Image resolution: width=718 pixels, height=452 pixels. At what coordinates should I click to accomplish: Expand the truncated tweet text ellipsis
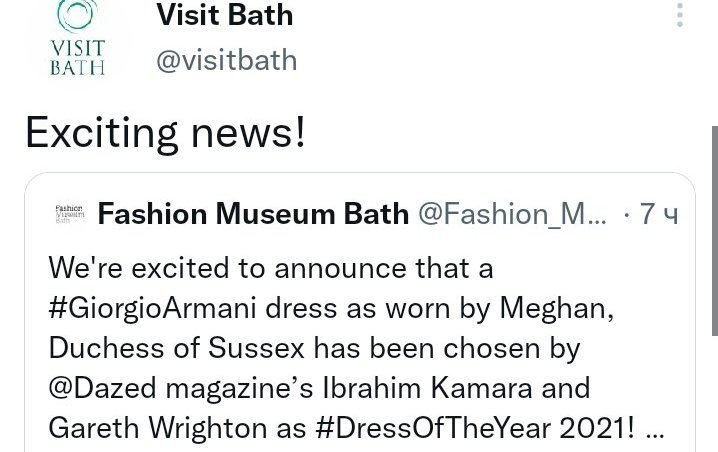click(x=656, y=428)
